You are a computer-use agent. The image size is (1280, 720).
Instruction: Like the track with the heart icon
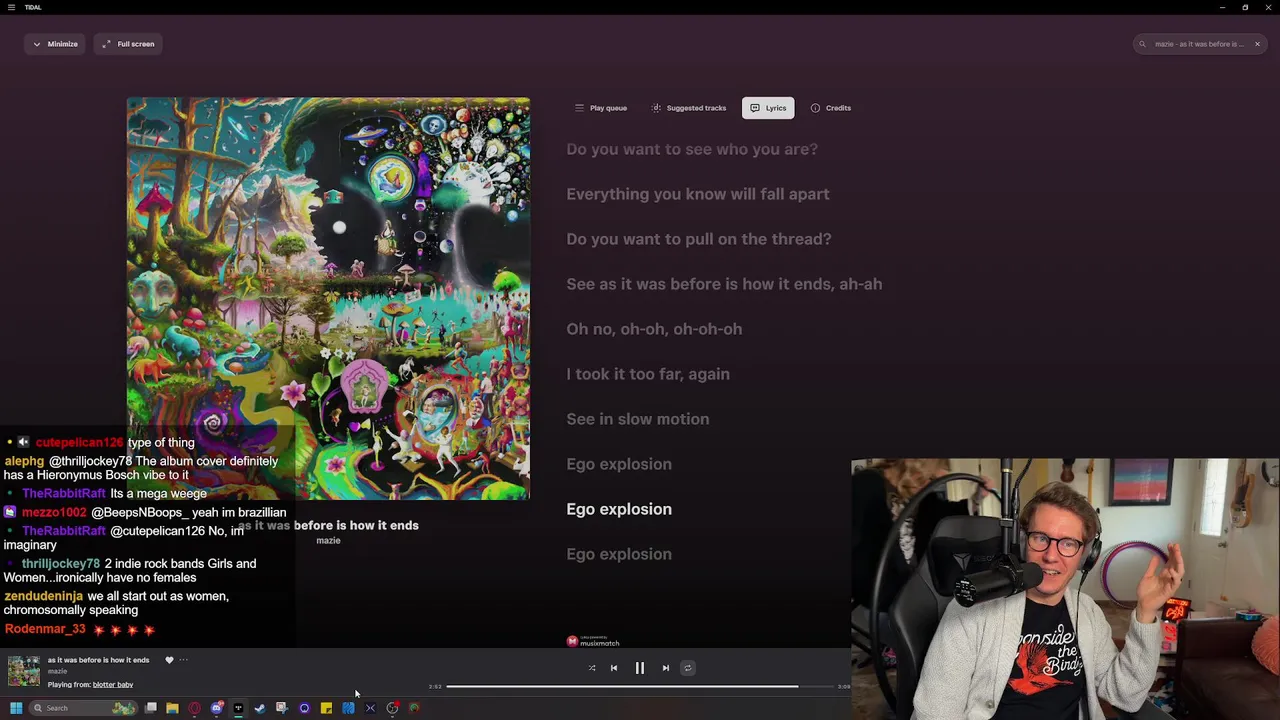[169, 660]
